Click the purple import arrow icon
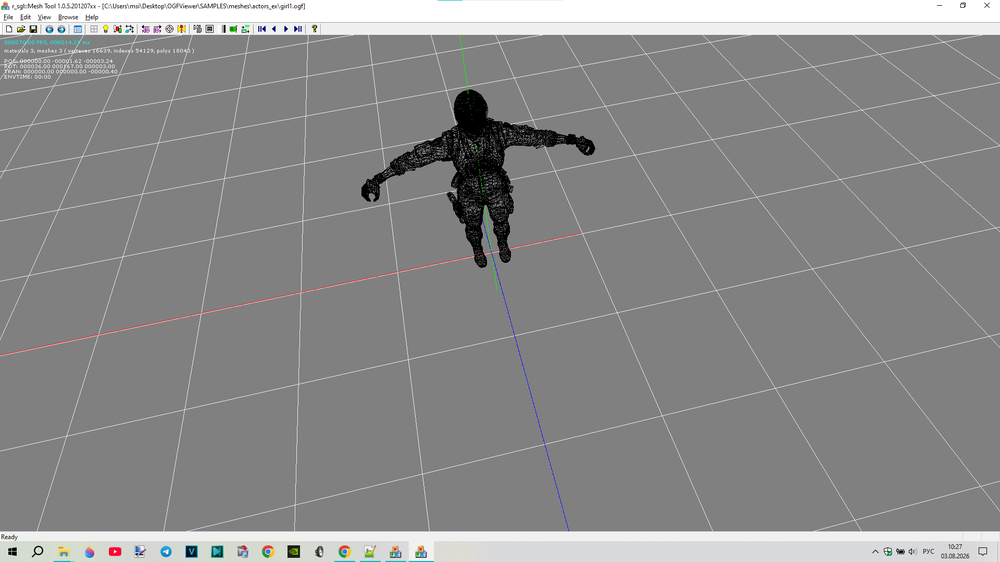The image size is (1000, 562). (x=145, y=29)
